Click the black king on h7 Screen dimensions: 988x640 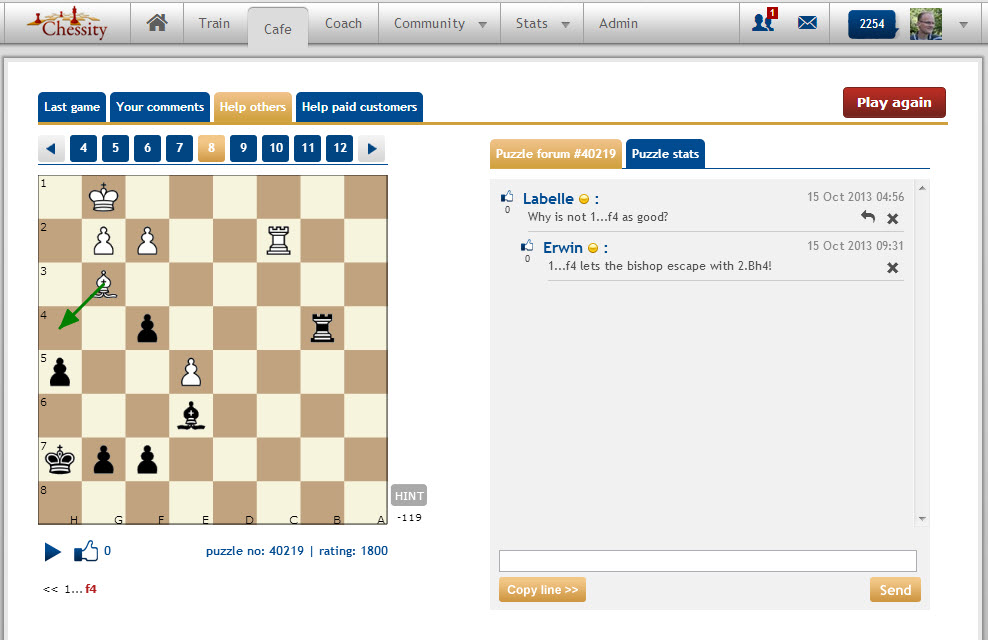(x=60, y=459)
